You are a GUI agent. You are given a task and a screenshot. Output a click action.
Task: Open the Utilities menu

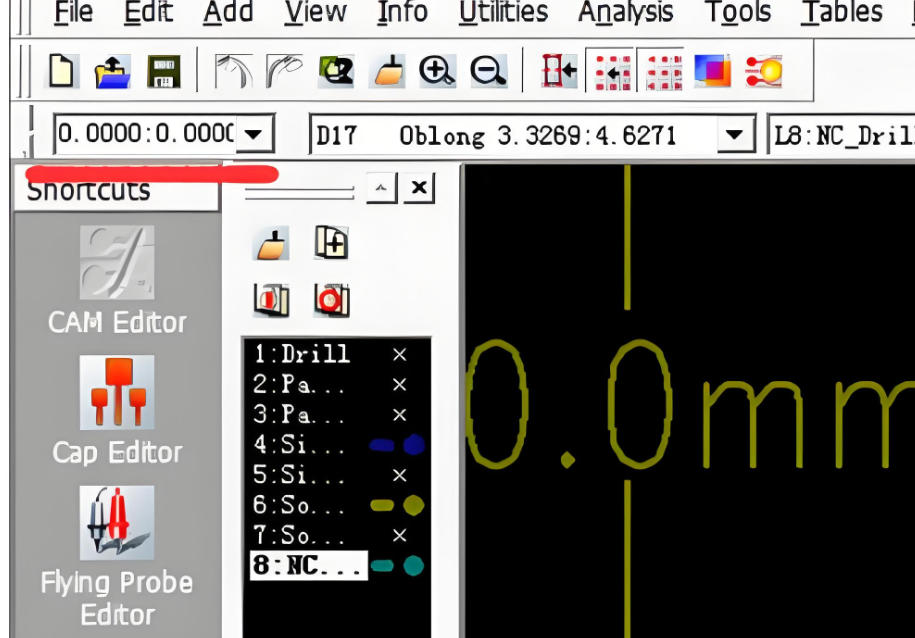click(x=503, y=12)
